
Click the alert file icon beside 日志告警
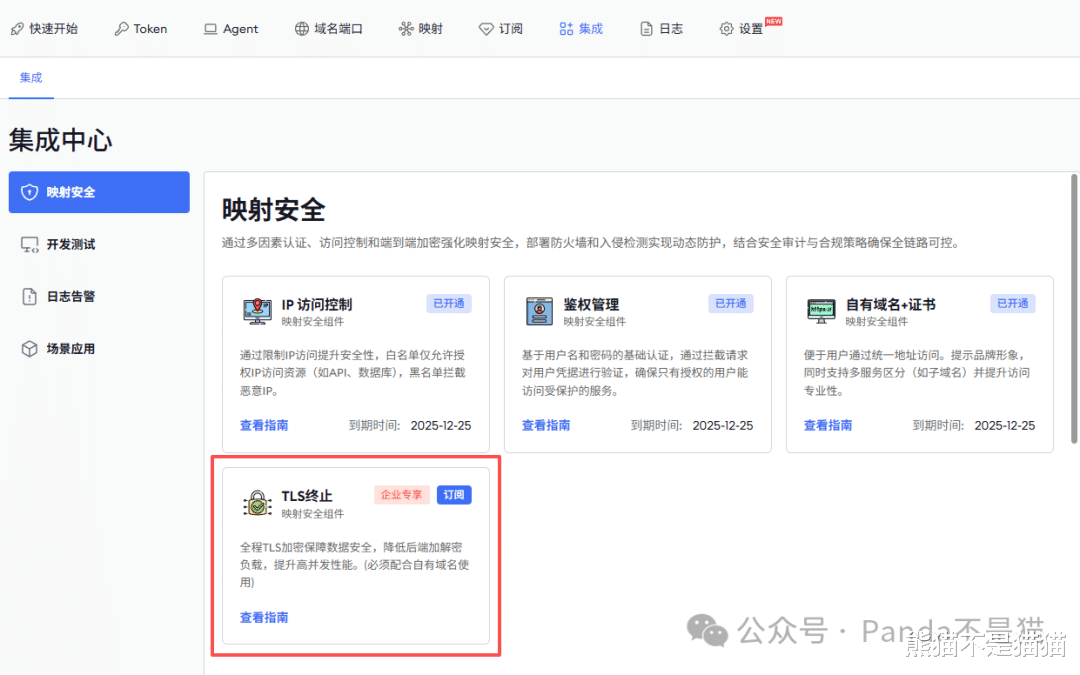[x=29, y=297]
